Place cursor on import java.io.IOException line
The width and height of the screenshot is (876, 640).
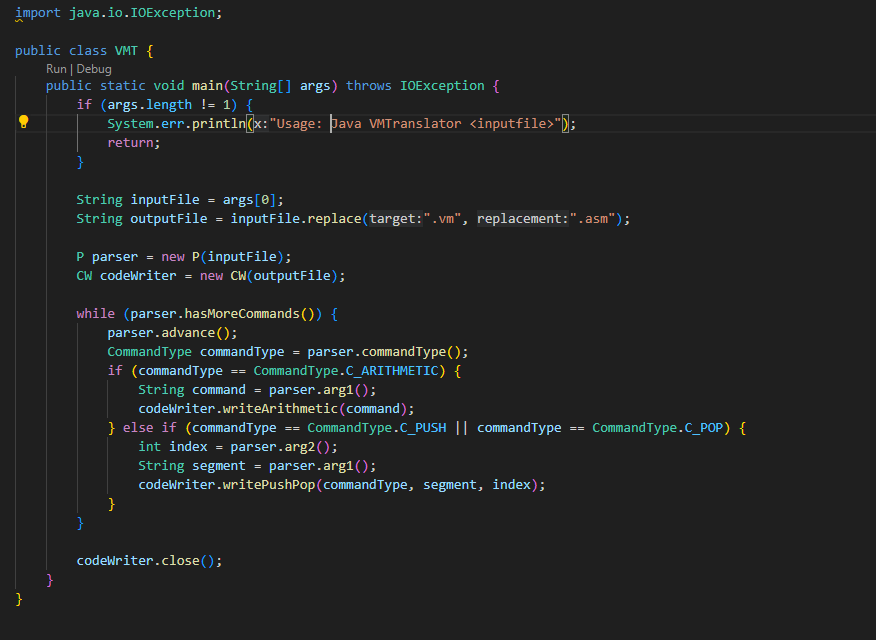pos(120,12)
